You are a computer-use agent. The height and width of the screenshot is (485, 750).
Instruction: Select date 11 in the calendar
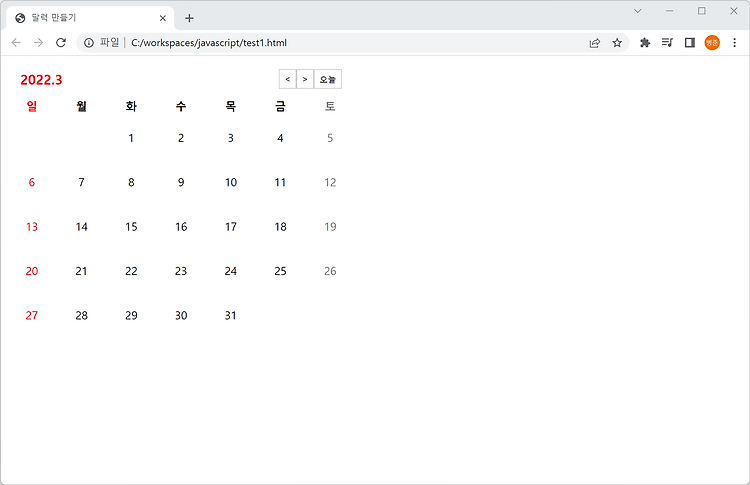click(280, 182)
